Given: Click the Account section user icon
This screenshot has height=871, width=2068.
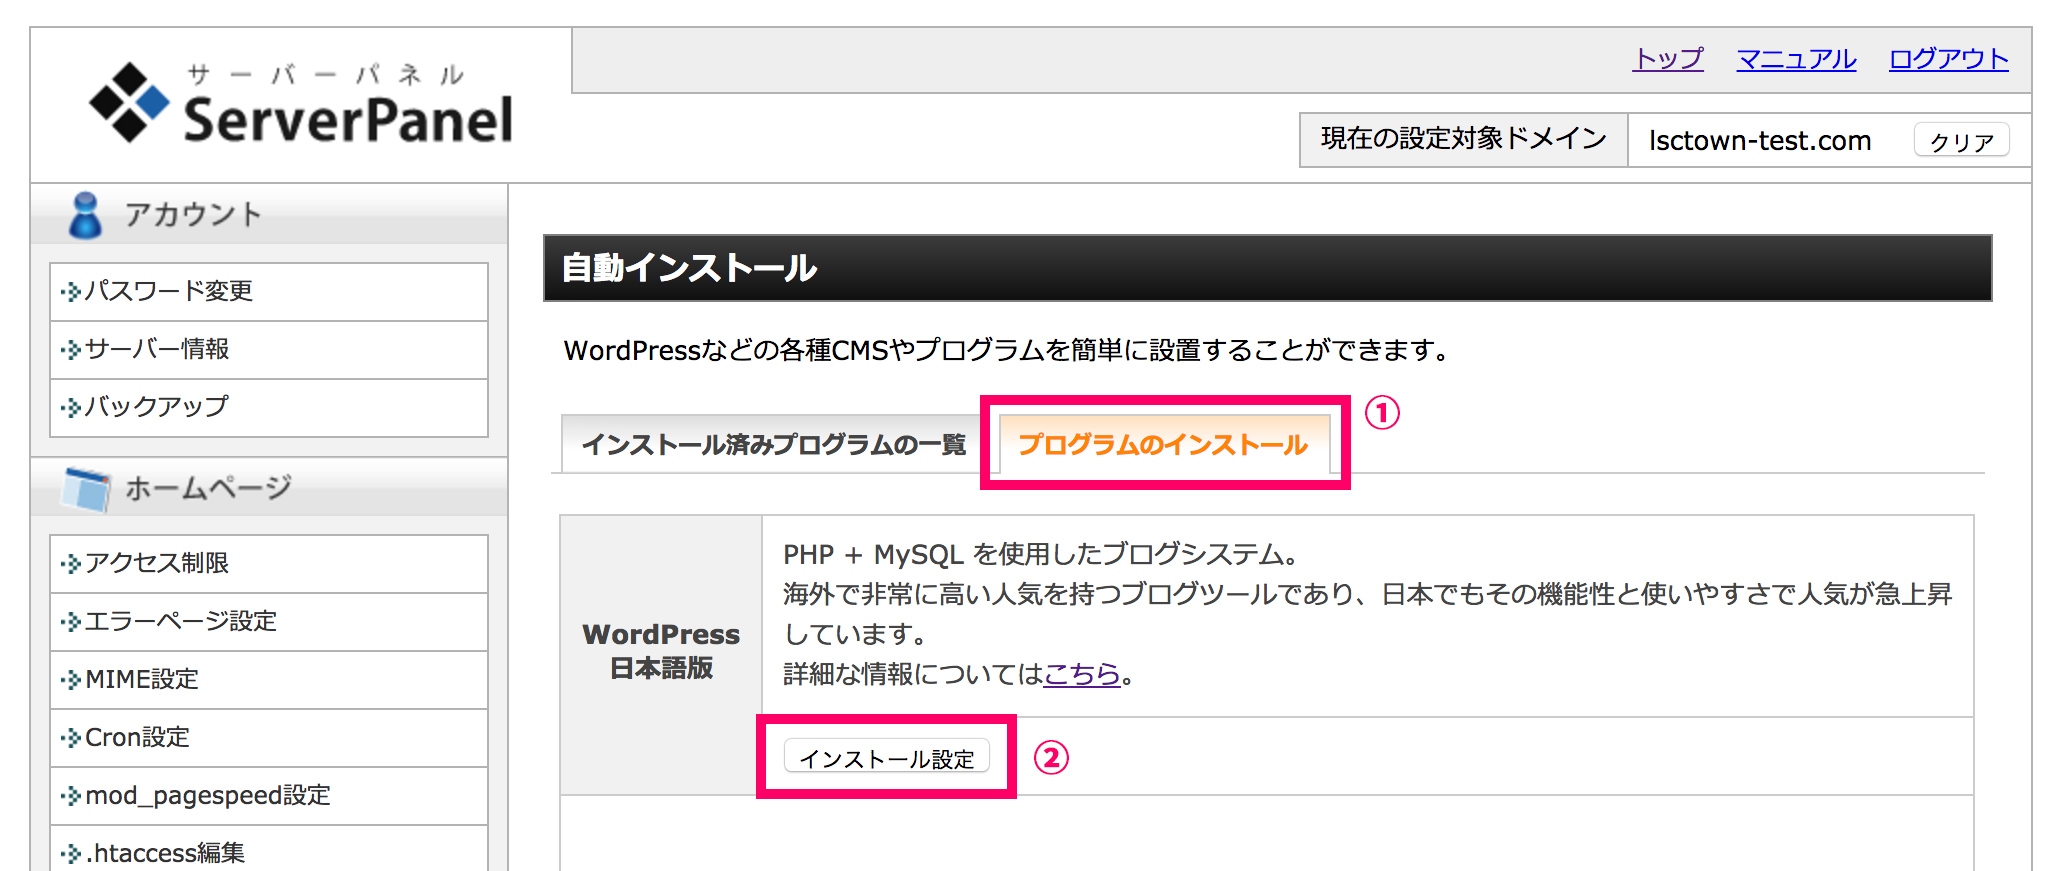Looking at the screenshot, I should [x=85, y=215].
